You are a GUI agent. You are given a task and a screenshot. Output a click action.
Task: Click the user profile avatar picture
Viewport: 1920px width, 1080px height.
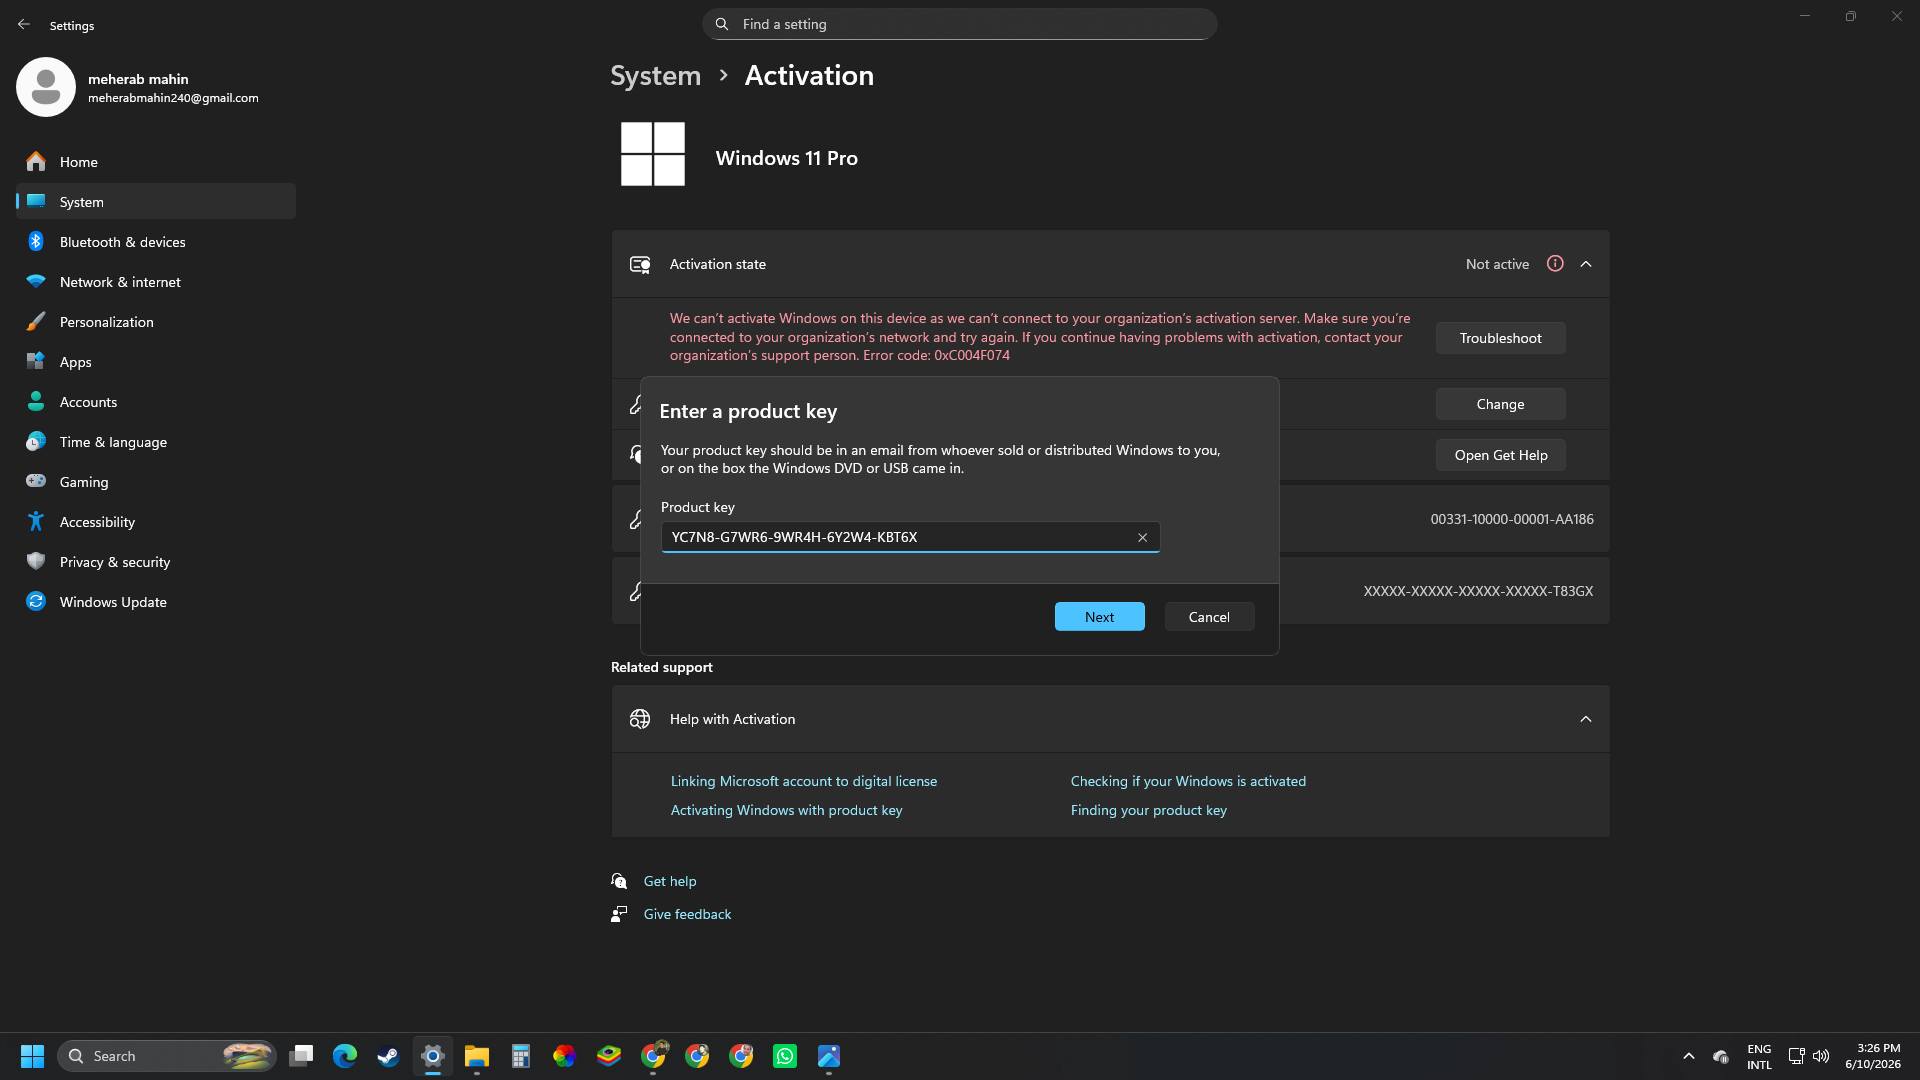[46, 87]
